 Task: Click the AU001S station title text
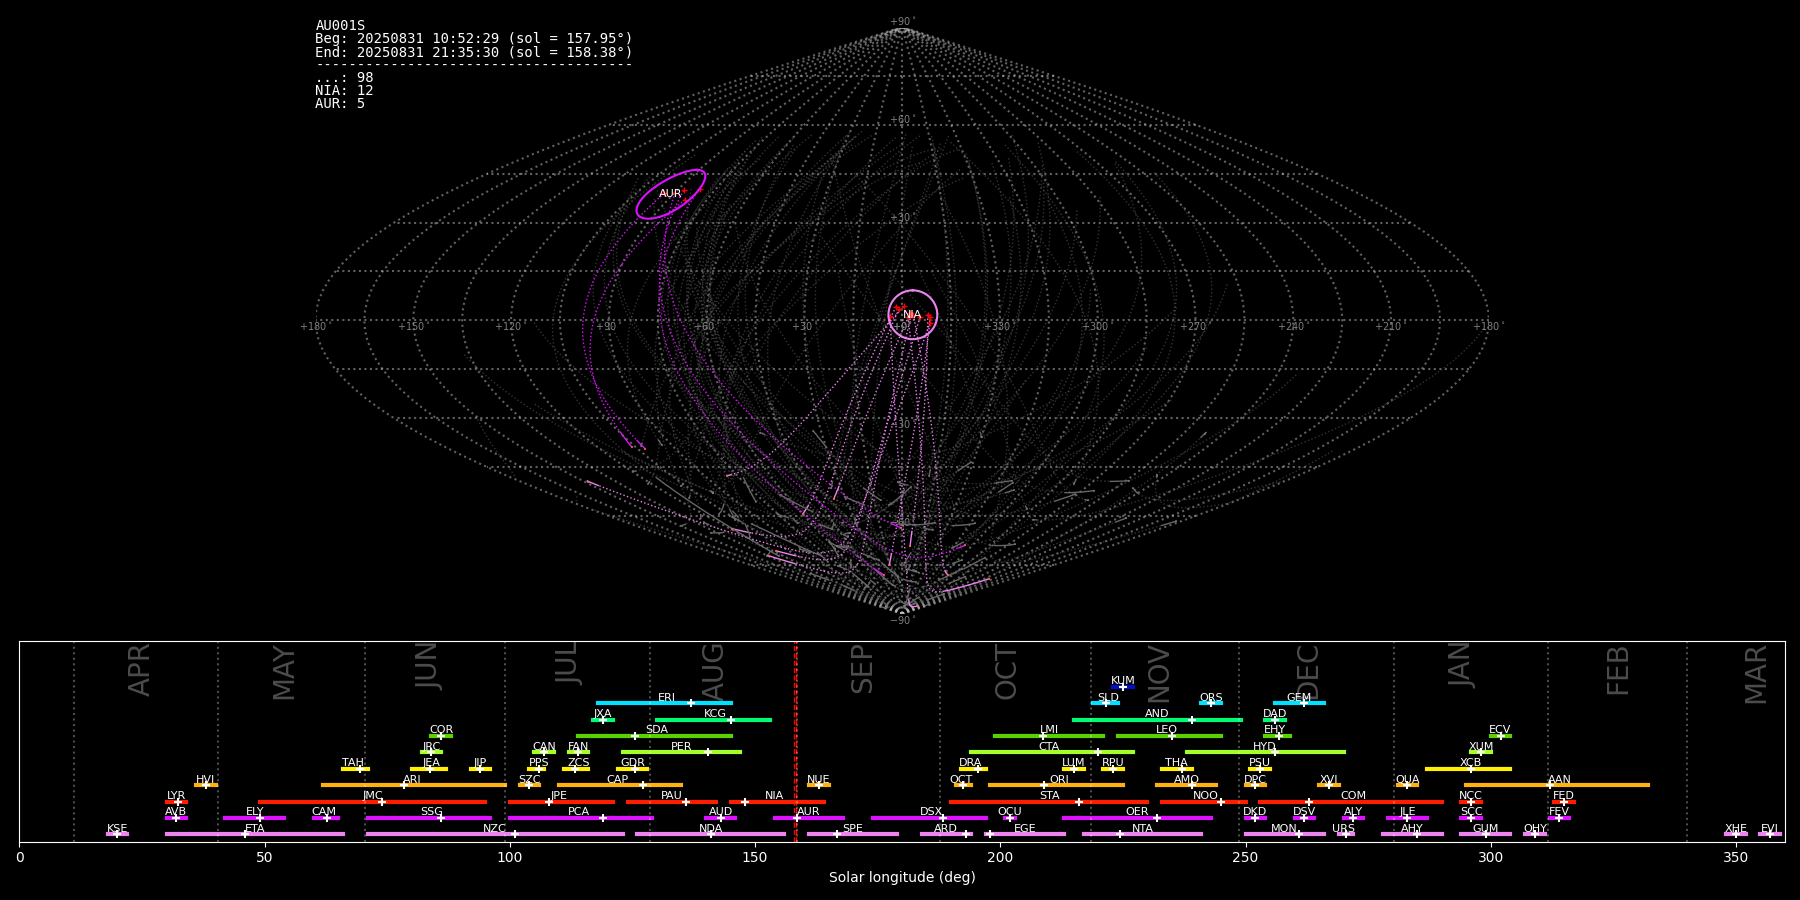click(340, 26)
